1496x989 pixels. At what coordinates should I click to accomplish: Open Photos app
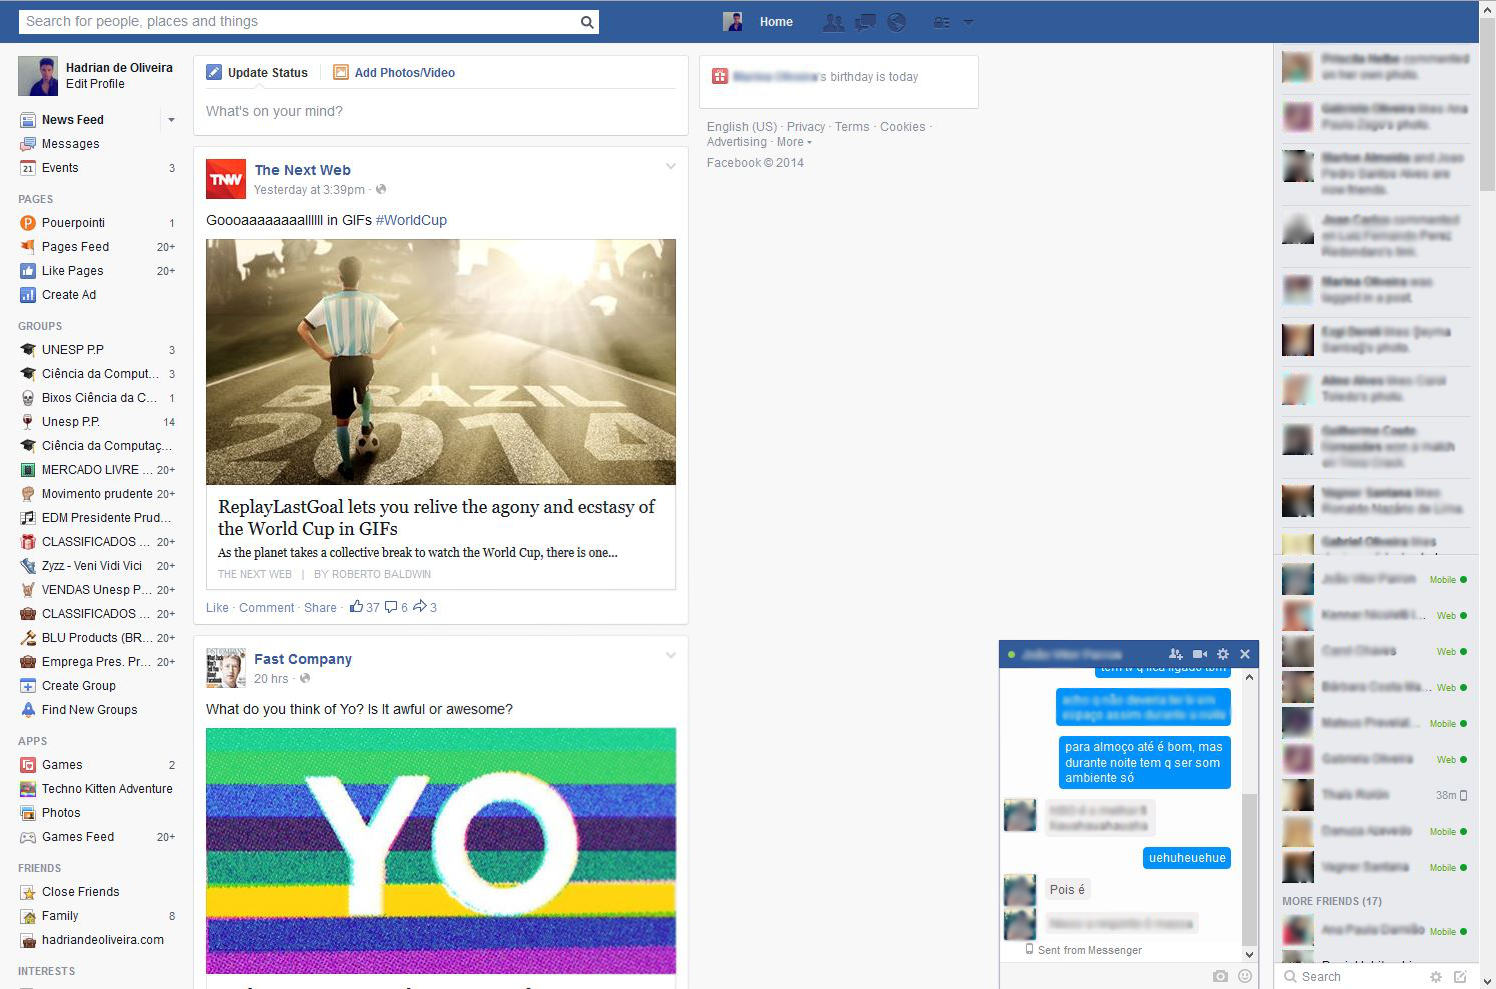pyautogui.click(x=61, y=813)
